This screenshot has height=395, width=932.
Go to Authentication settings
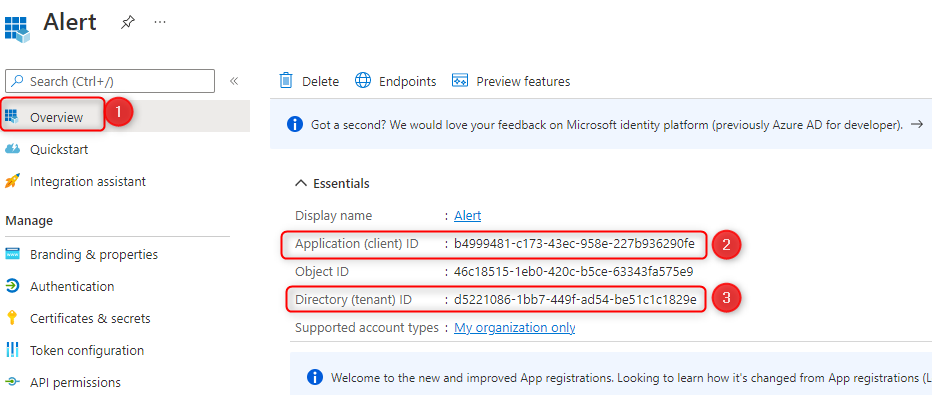72,286
